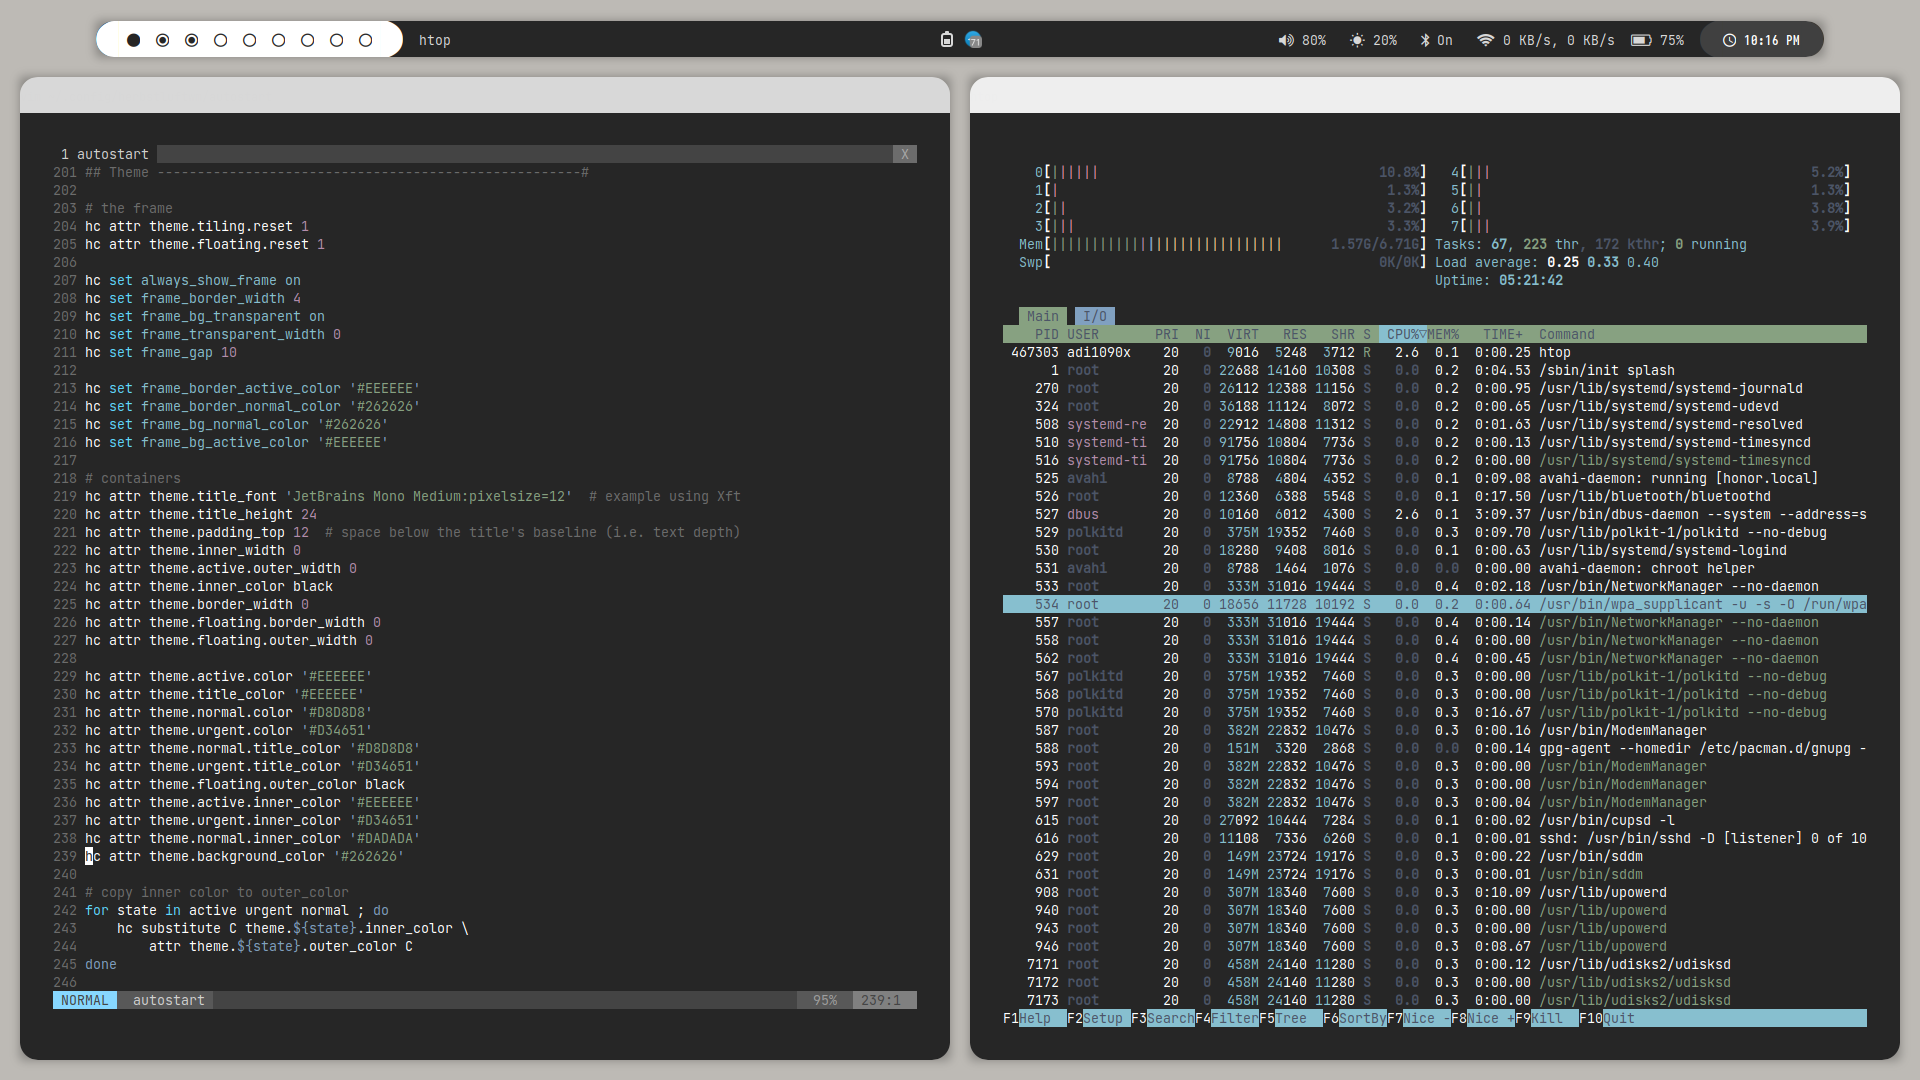Close the autostart buffer tab with X
This screenshot has width=1920, height=1080.
tap(904, 154)
